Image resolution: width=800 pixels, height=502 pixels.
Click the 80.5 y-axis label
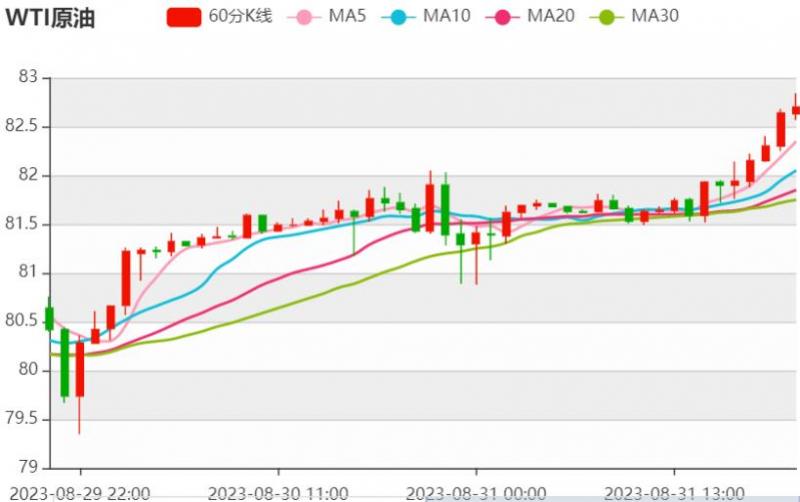click(x=22, y=320)
